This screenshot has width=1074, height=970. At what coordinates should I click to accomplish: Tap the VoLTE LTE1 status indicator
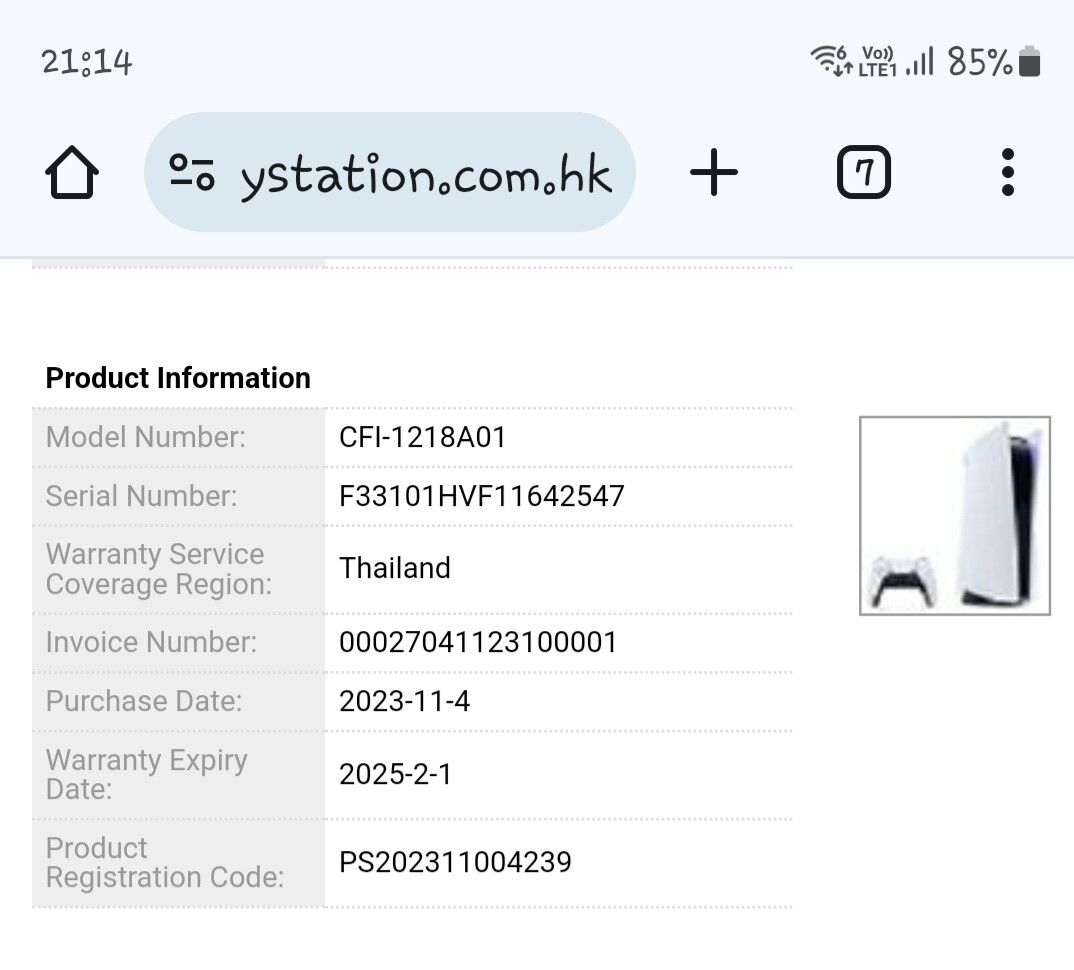[877, 62]
